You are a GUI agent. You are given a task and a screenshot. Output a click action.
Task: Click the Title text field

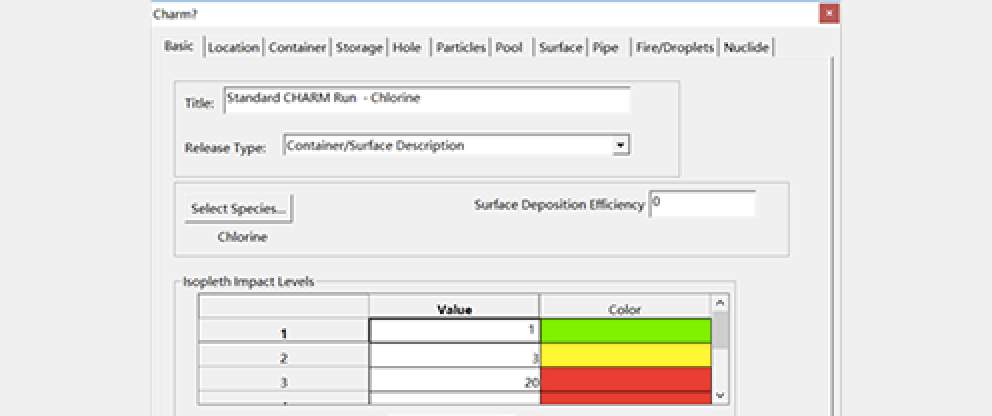426,100
